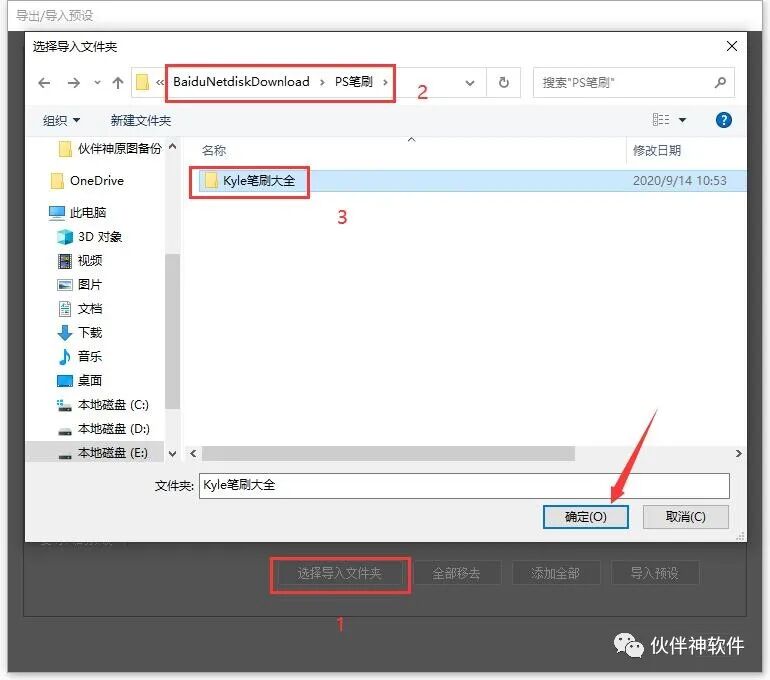Screen dimensions: 770x680
Task: Click the date 2020/9/14 10:53
Action: click(x=679, y=181)
